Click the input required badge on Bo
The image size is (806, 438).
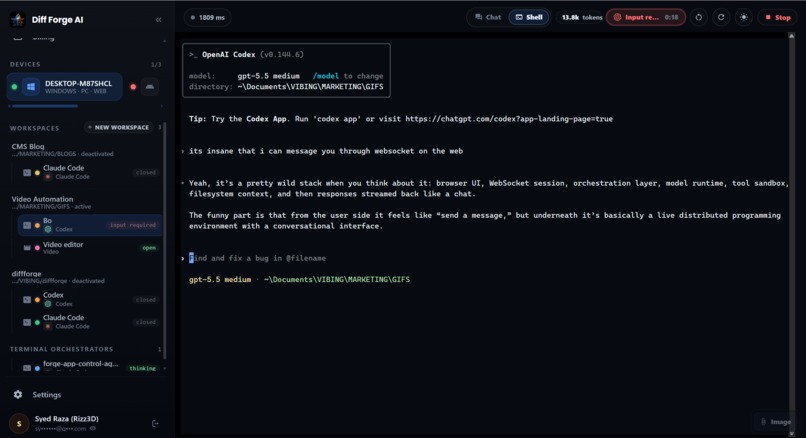133,225
